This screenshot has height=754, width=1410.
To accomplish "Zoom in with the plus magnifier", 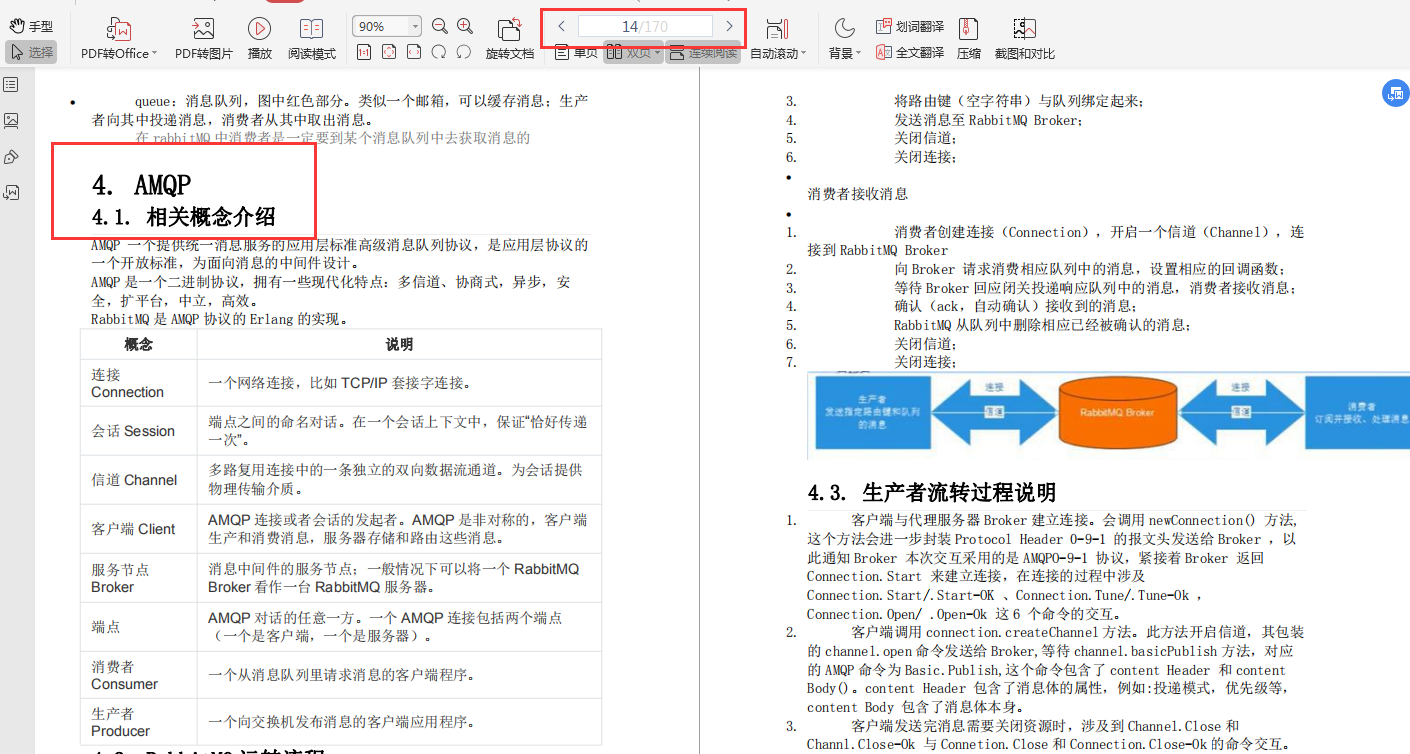I will point(465,26).
